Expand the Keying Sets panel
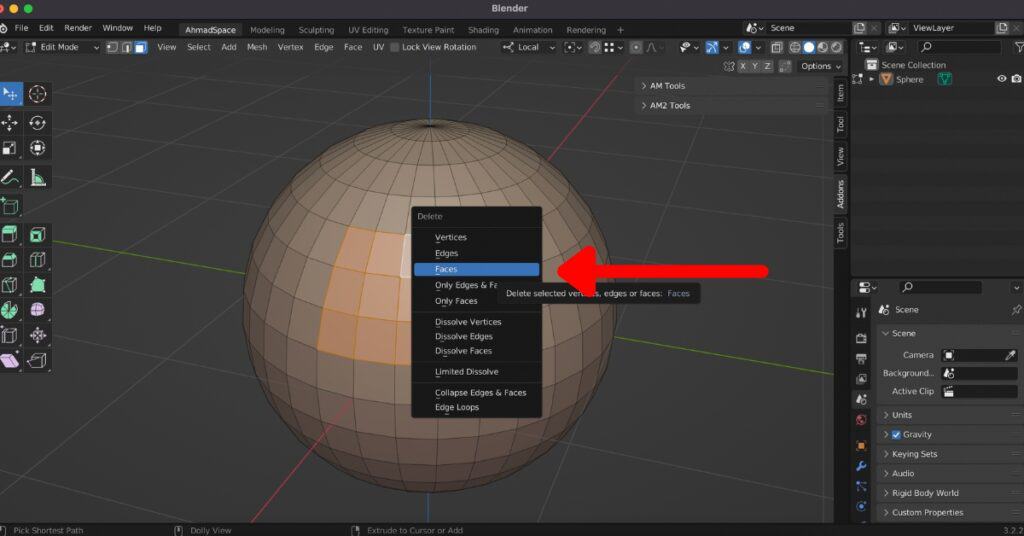The image size is (1024, 536). [950, 454]
